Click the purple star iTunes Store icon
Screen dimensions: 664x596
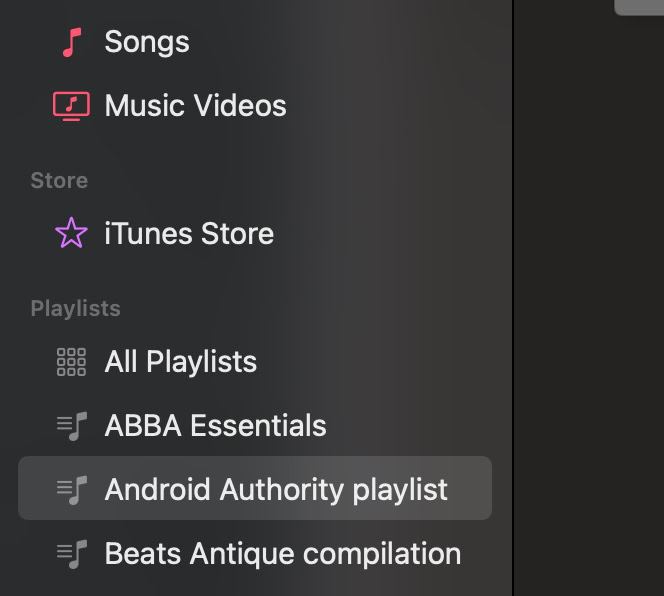(x=71, y=234)
